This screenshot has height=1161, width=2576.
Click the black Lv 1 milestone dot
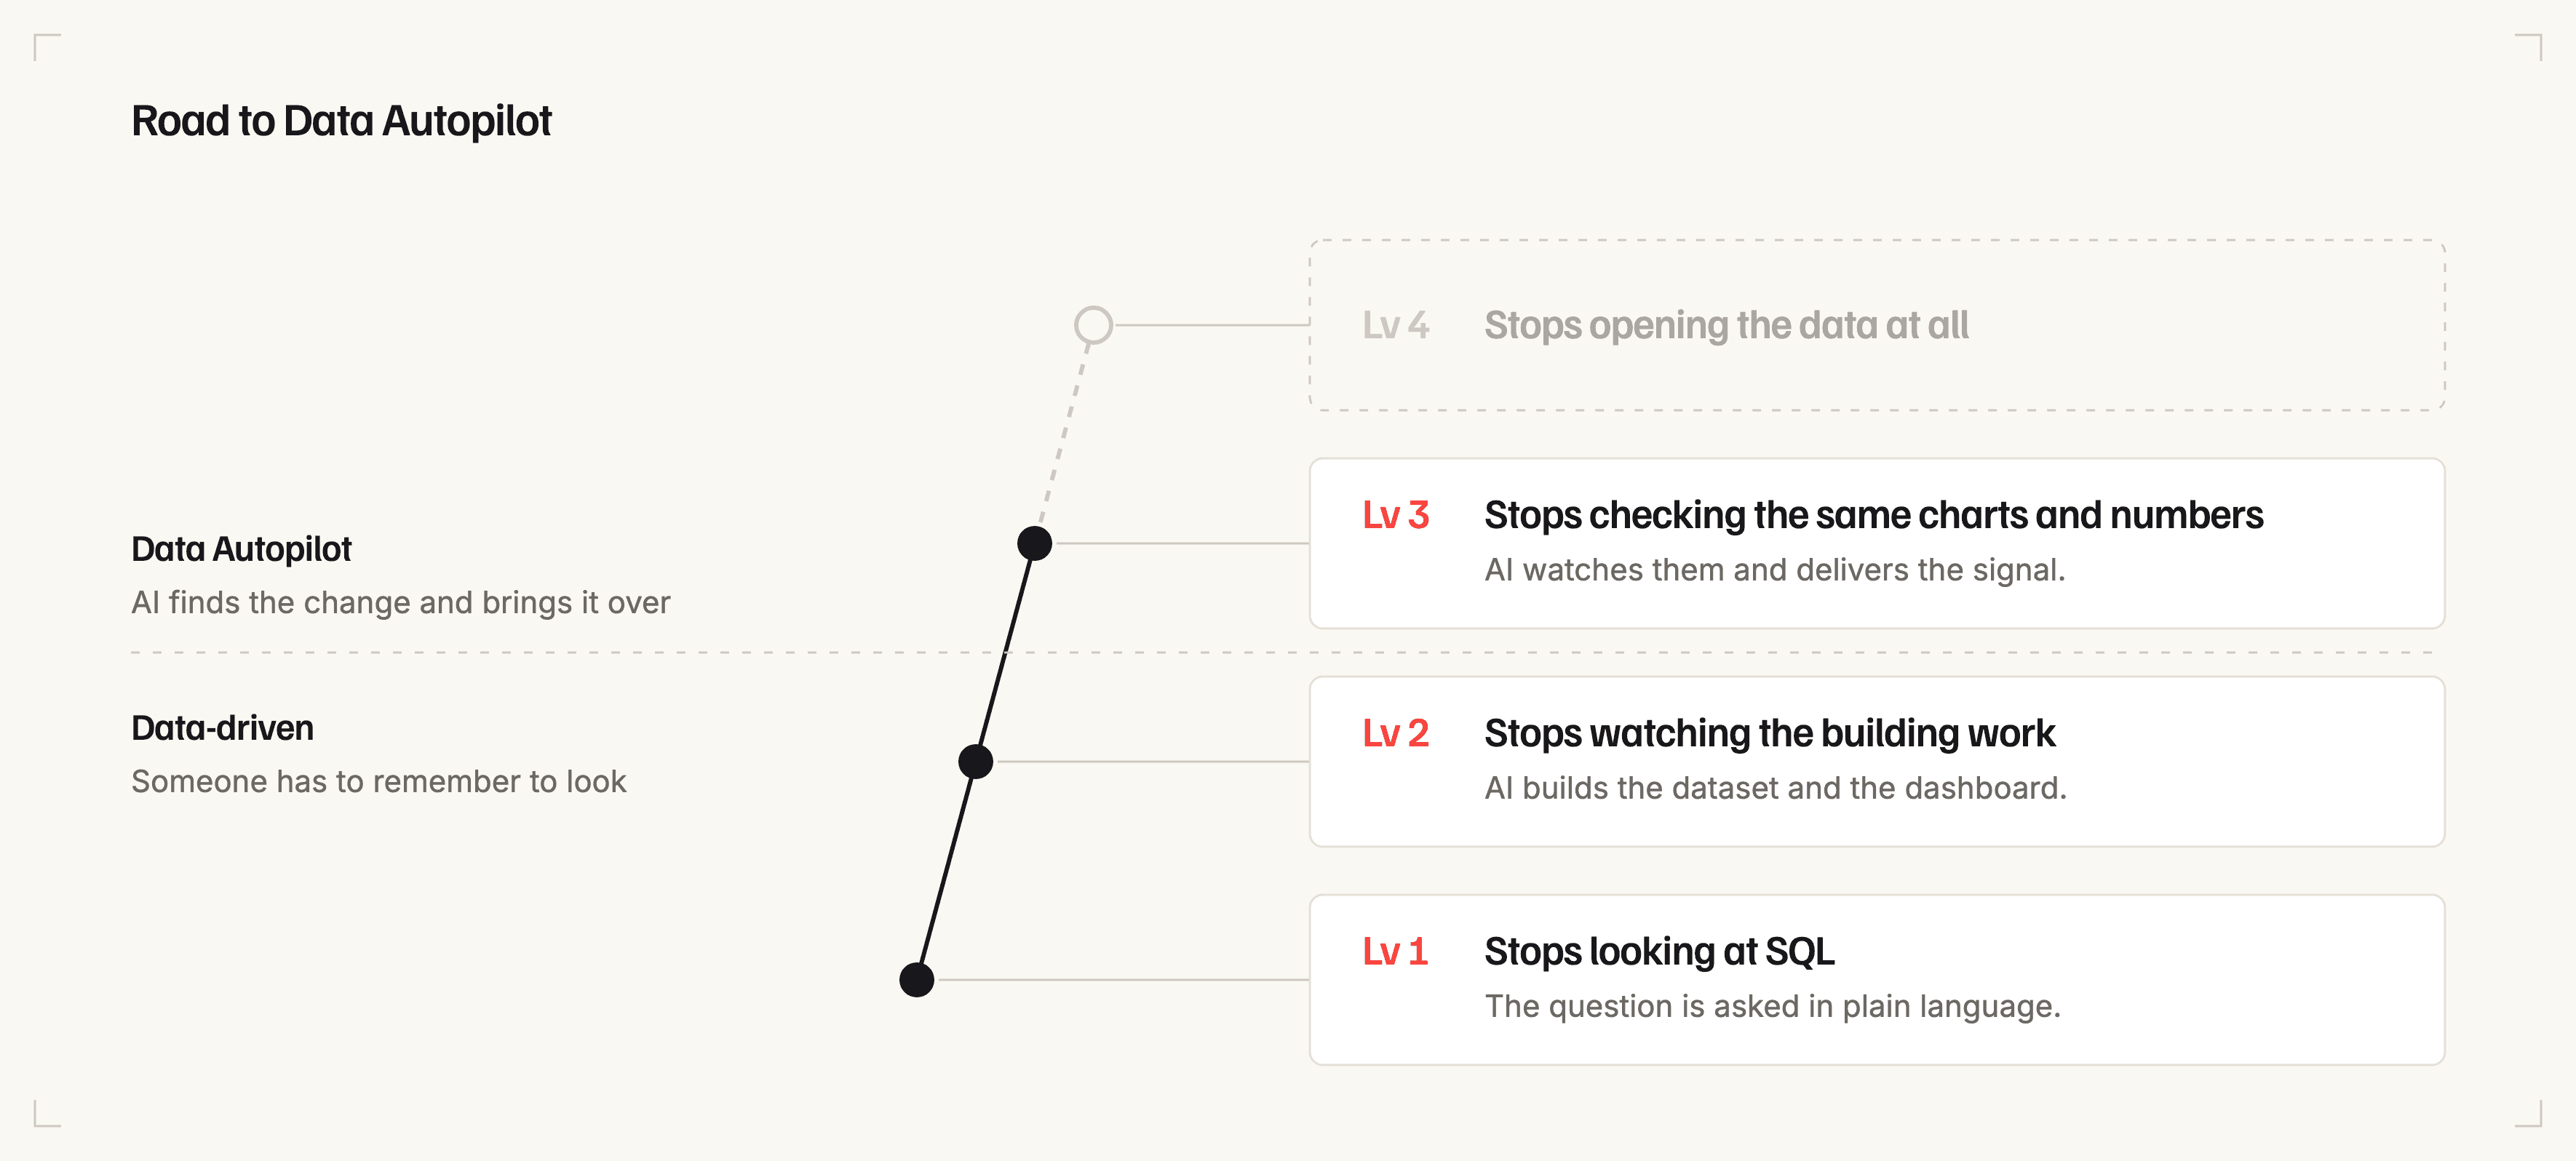pos(916,979)
